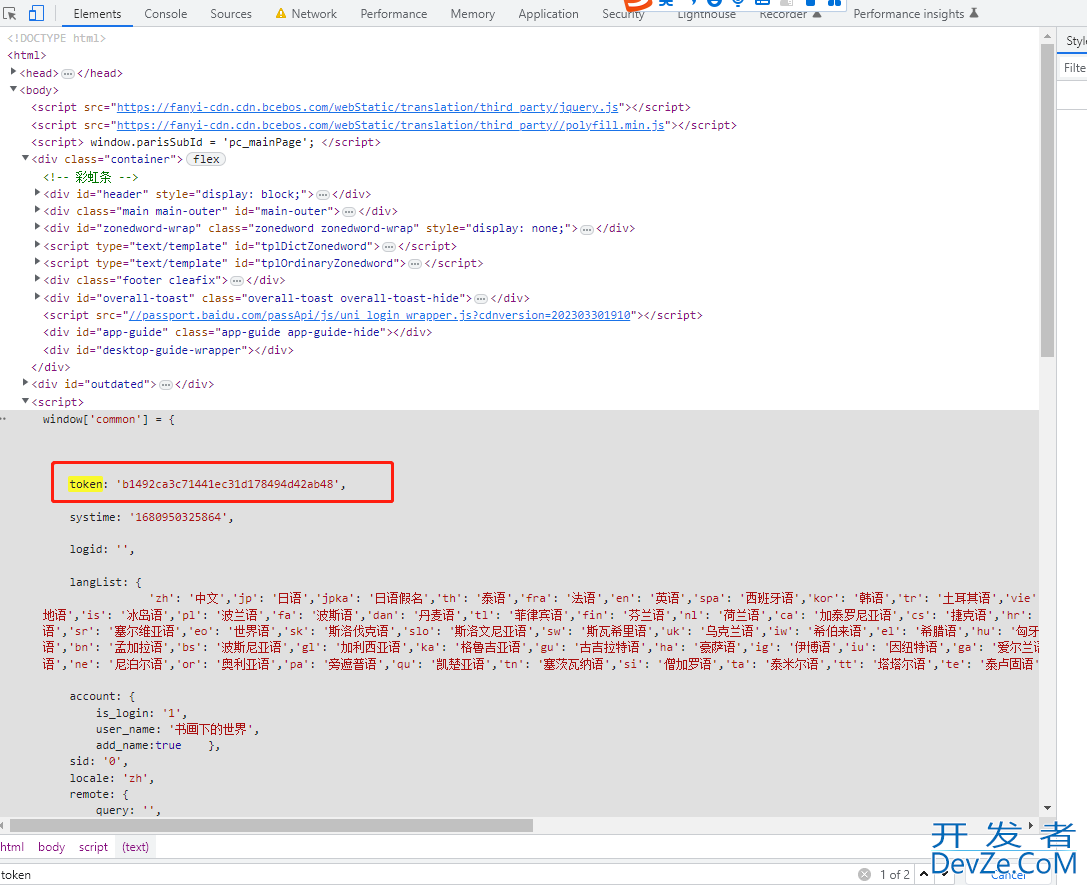Expand the head element

pos(13,71)
